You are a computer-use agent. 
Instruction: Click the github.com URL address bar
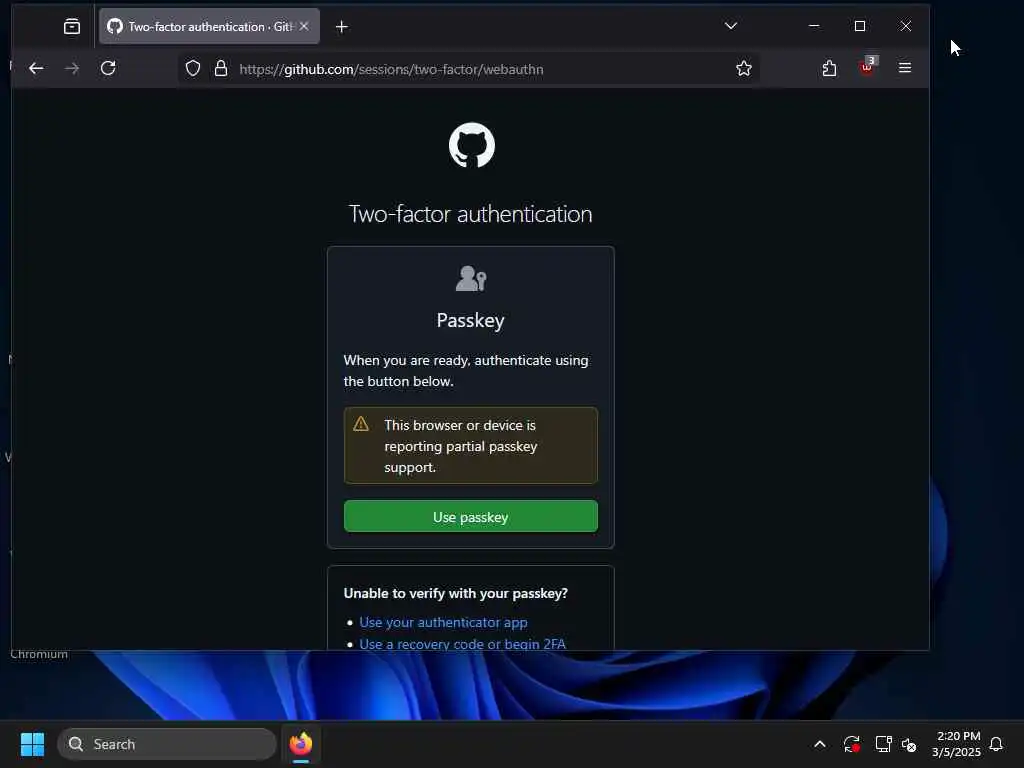[x=470, y=69]
